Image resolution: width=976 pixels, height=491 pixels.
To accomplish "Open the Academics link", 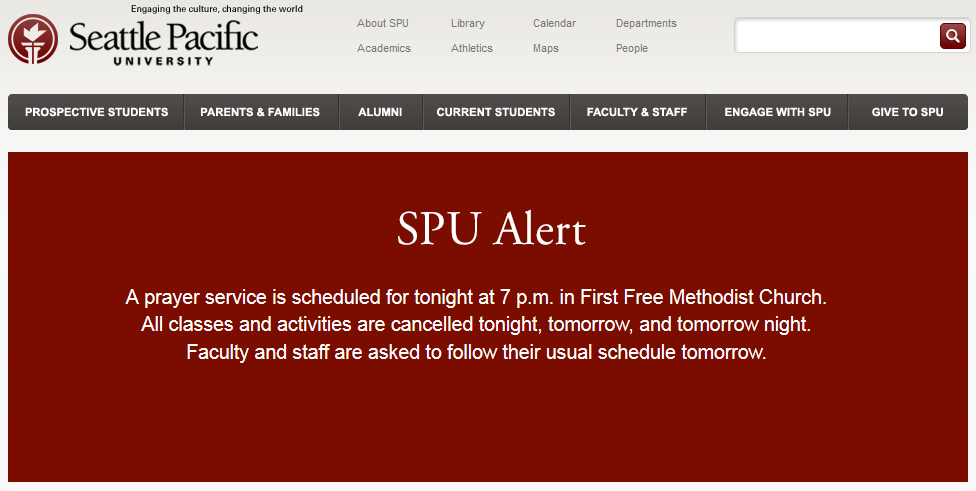I will [384, 48].
